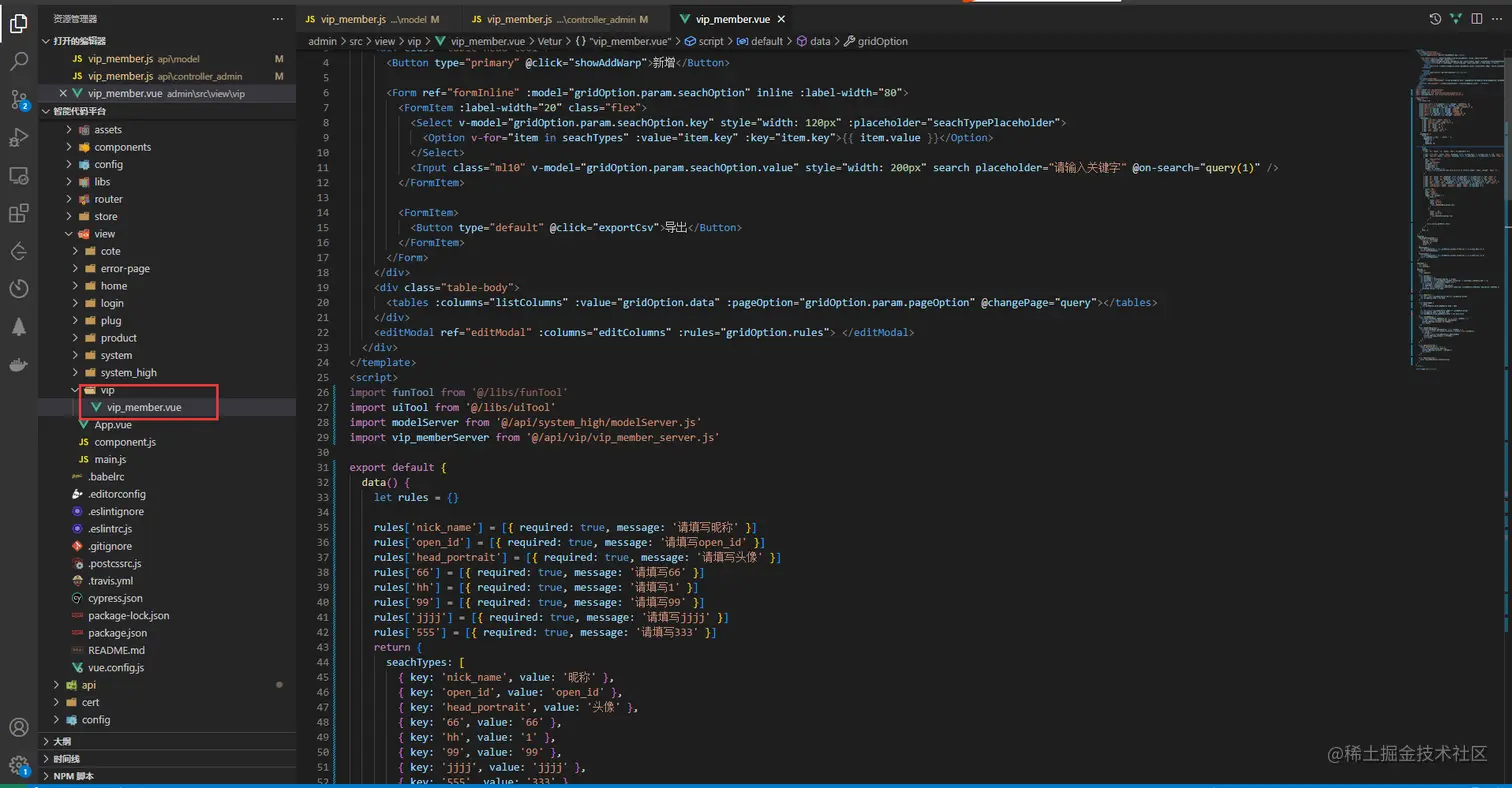The height and width of the screenshot is (788, 1512).
Task: Expand the 时间线 timeline section
Action: [166, 759]
